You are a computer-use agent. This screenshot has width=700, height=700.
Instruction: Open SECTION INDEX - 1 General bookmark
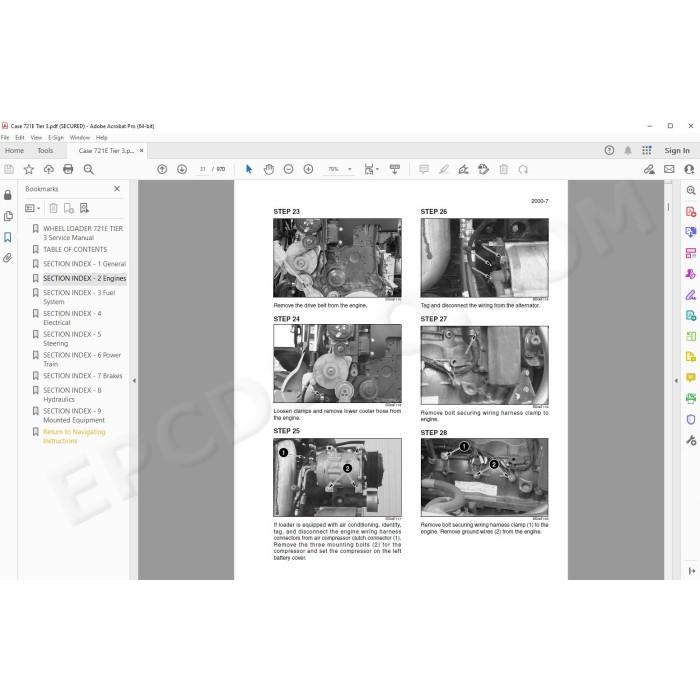[84, 264]
